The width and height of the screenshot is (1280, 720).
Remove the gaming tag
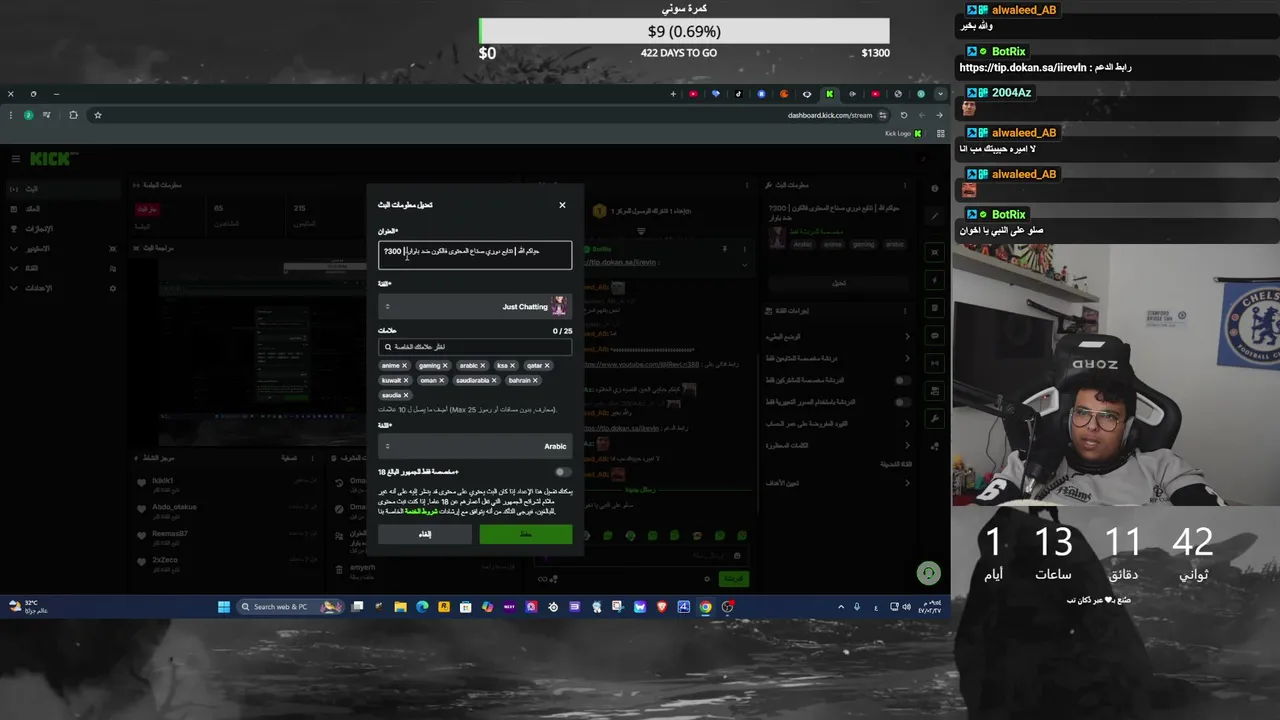tap(445, 366)
